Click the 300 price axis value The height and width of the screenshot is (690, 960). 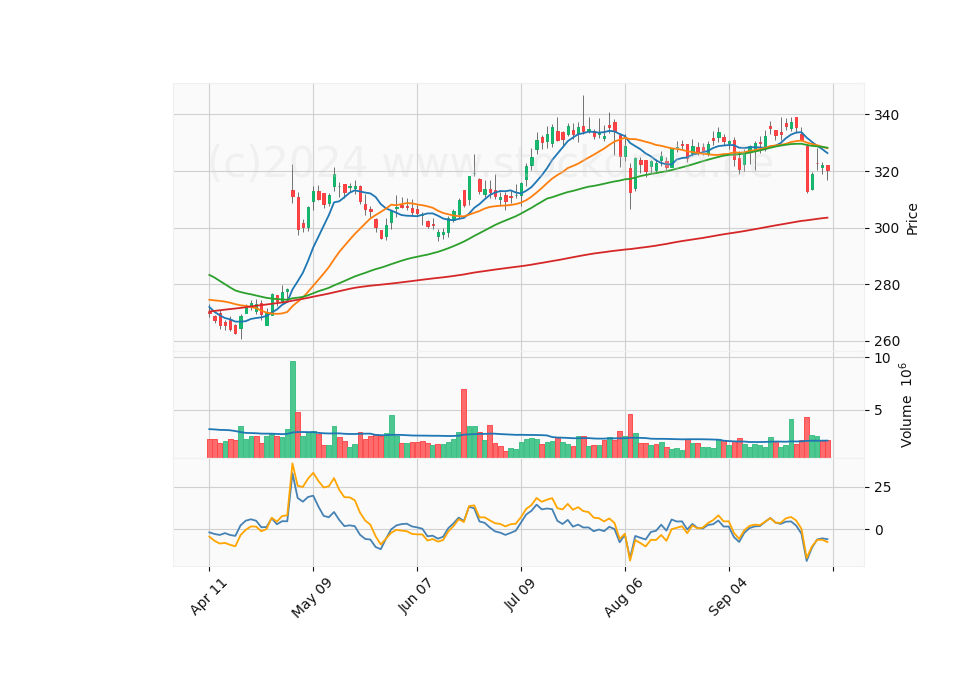click(887, 228)
